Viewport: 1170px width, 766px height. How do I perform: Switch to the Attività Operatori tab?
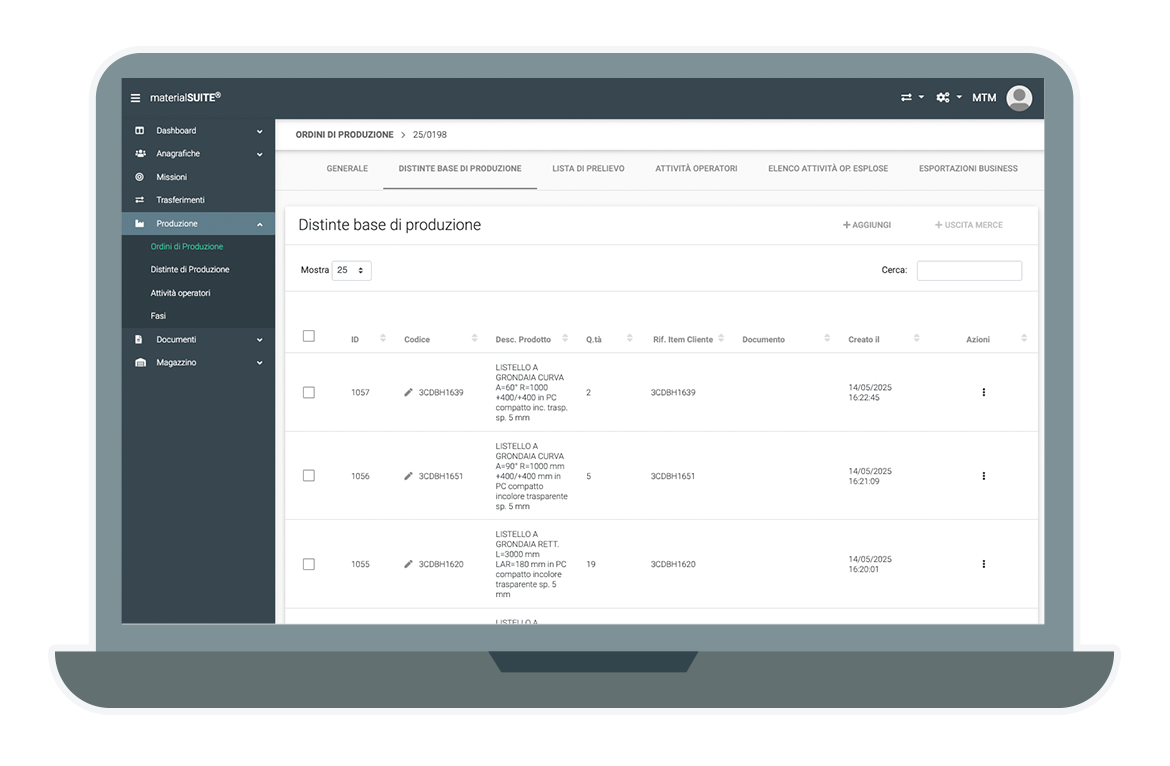click(x=696, y=169)
